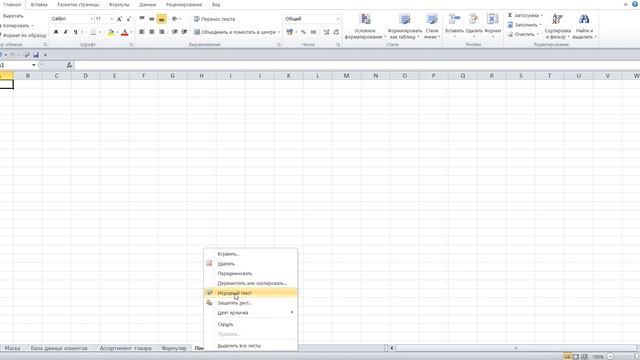
Task: Center cell text horizontally
Action: tap(151, 32)
